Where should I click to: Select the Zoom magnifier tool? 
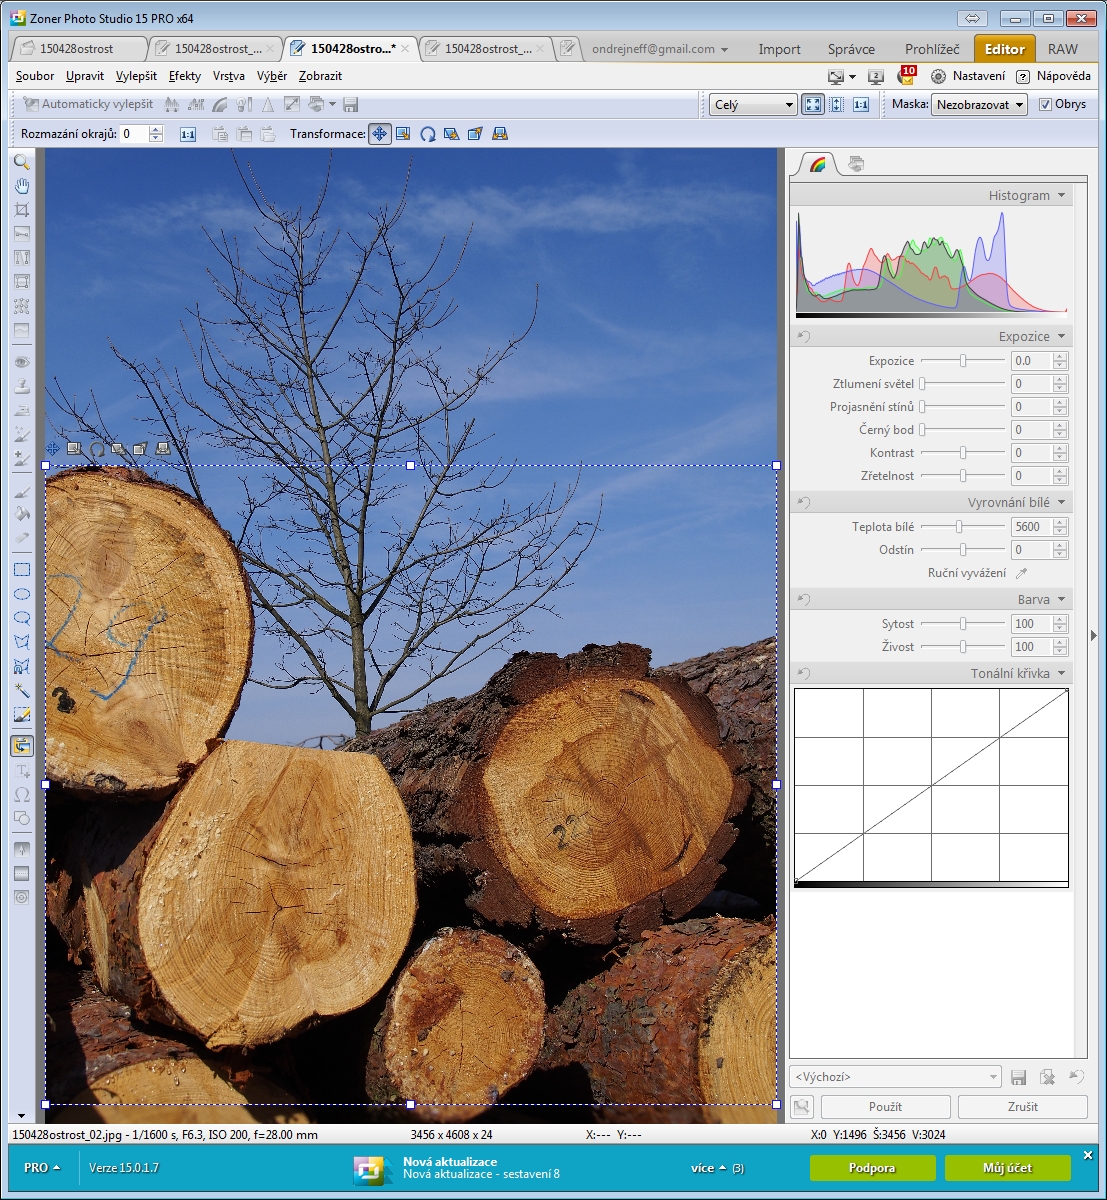tap(22, 162)
